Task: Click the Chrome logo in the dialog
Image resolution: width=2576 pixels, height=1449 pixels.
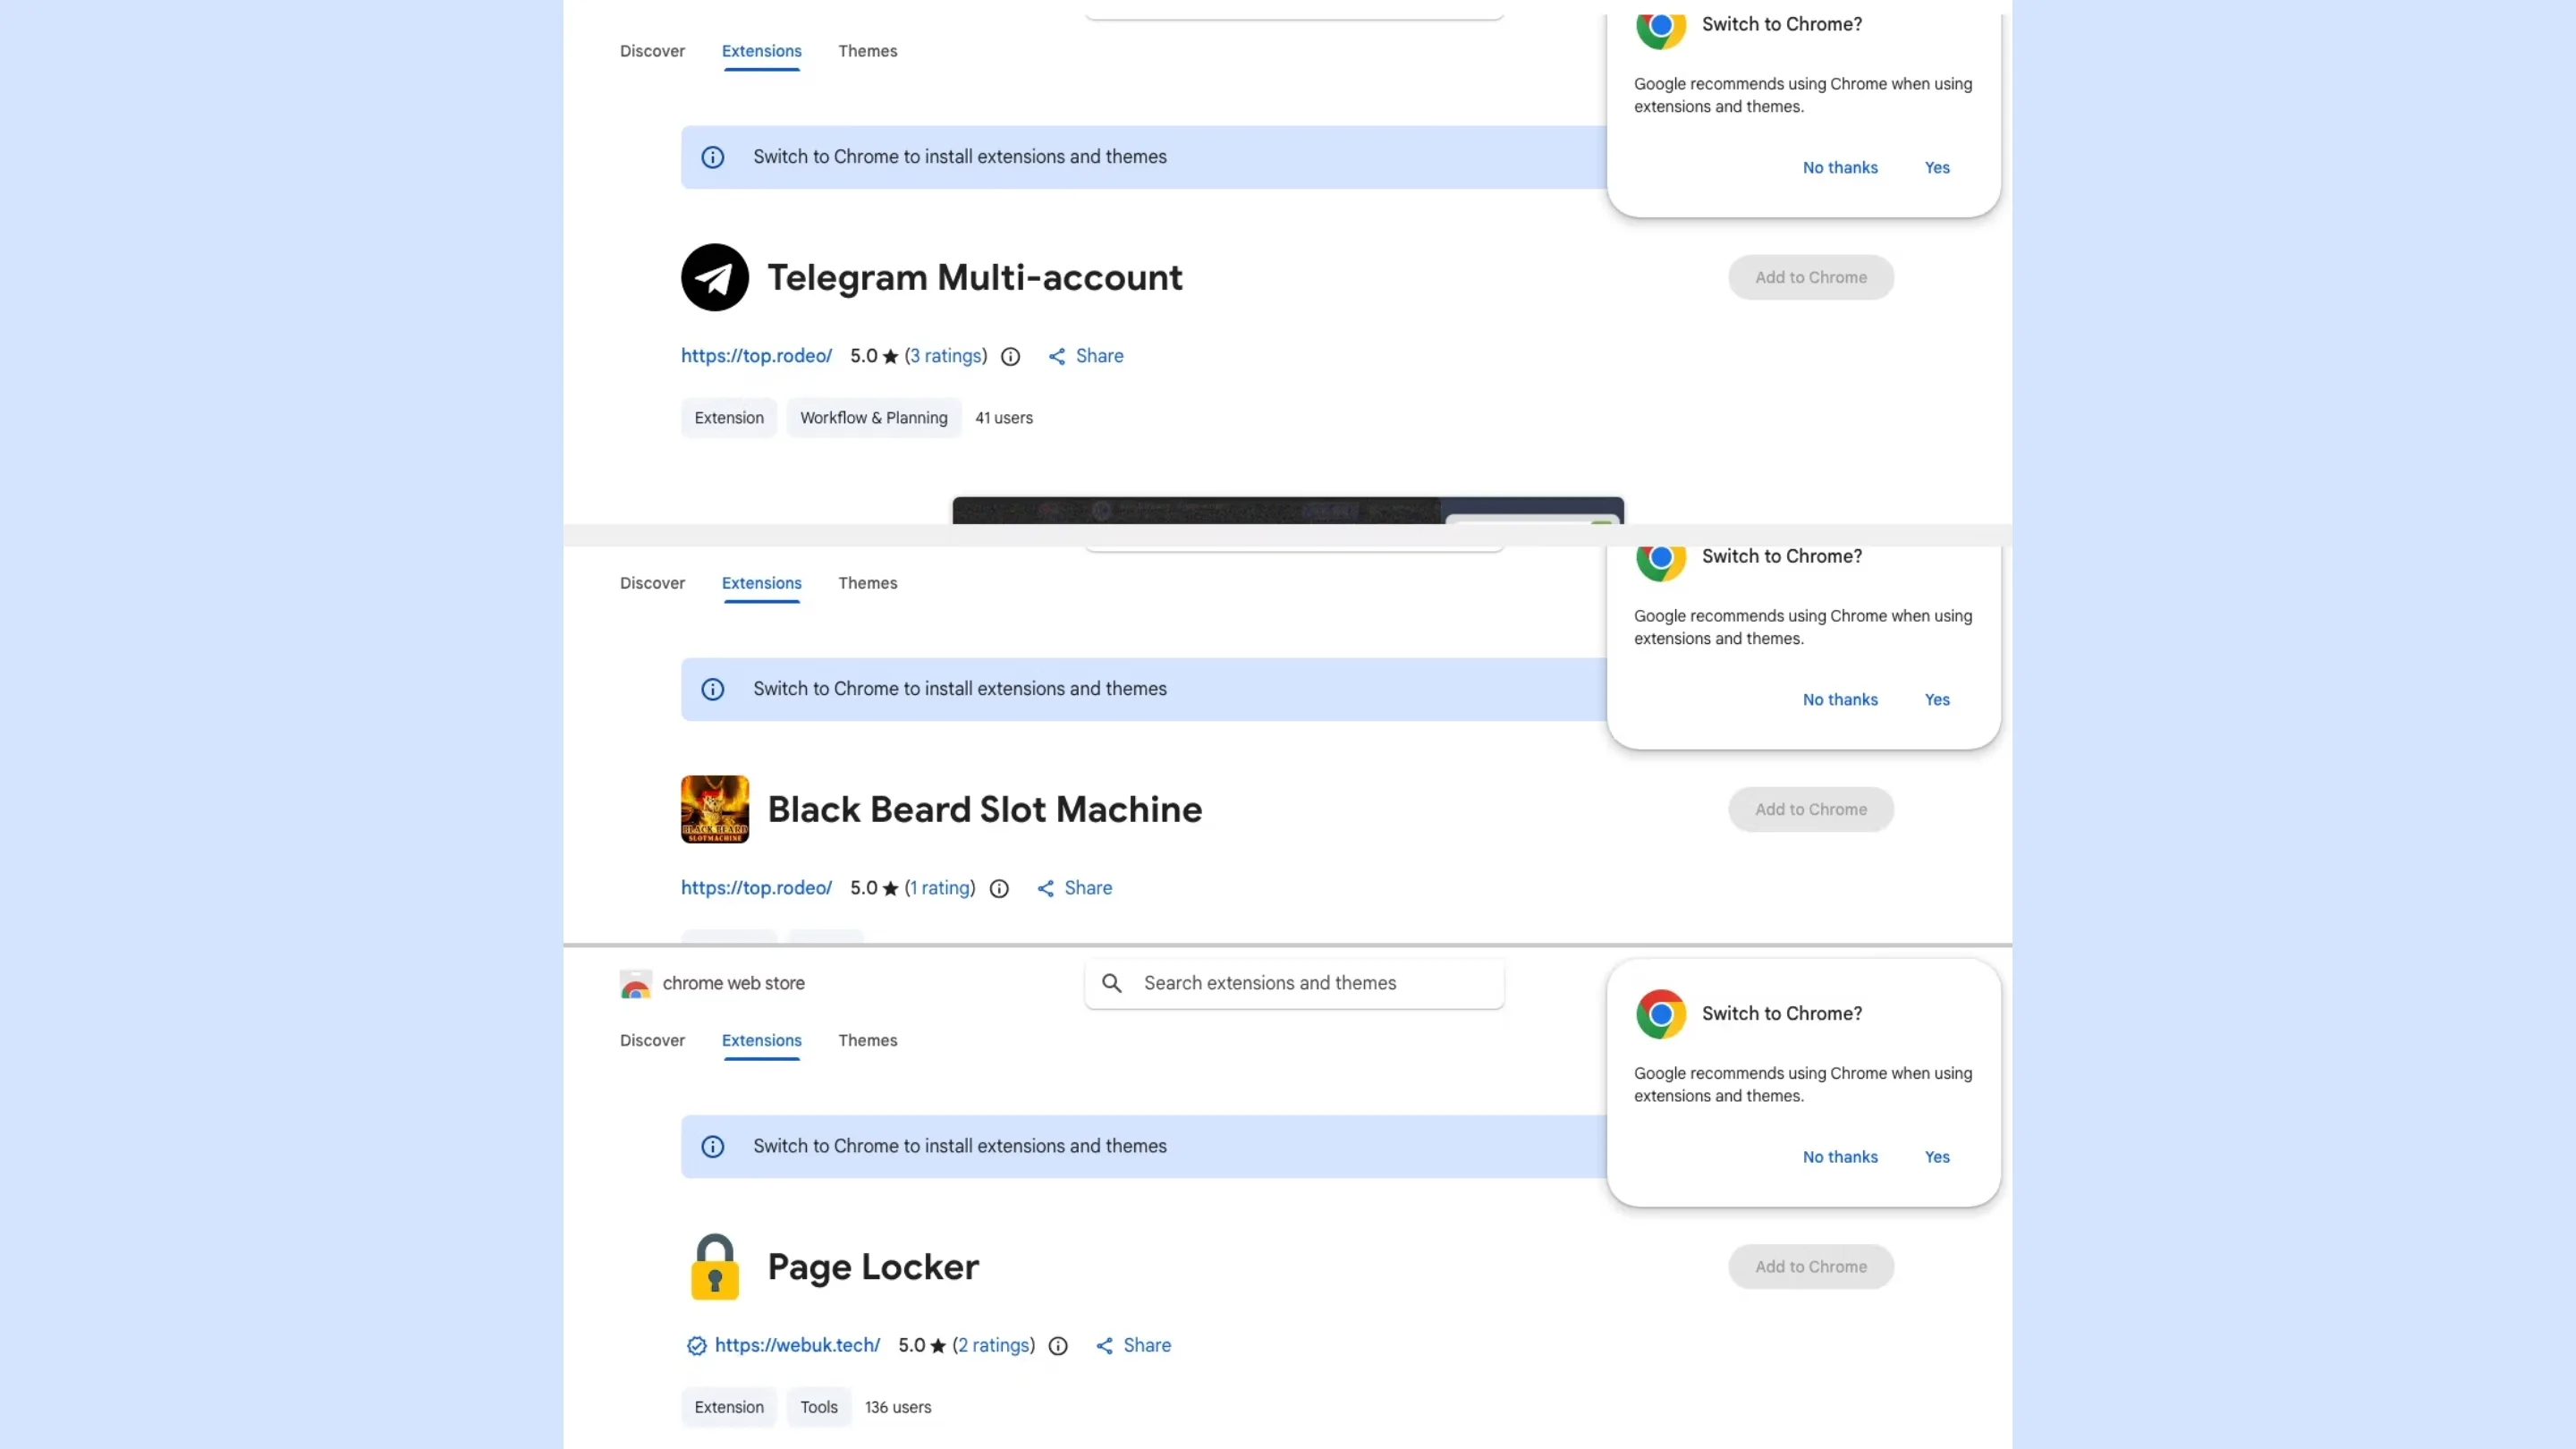Action: point(1660,1013)
